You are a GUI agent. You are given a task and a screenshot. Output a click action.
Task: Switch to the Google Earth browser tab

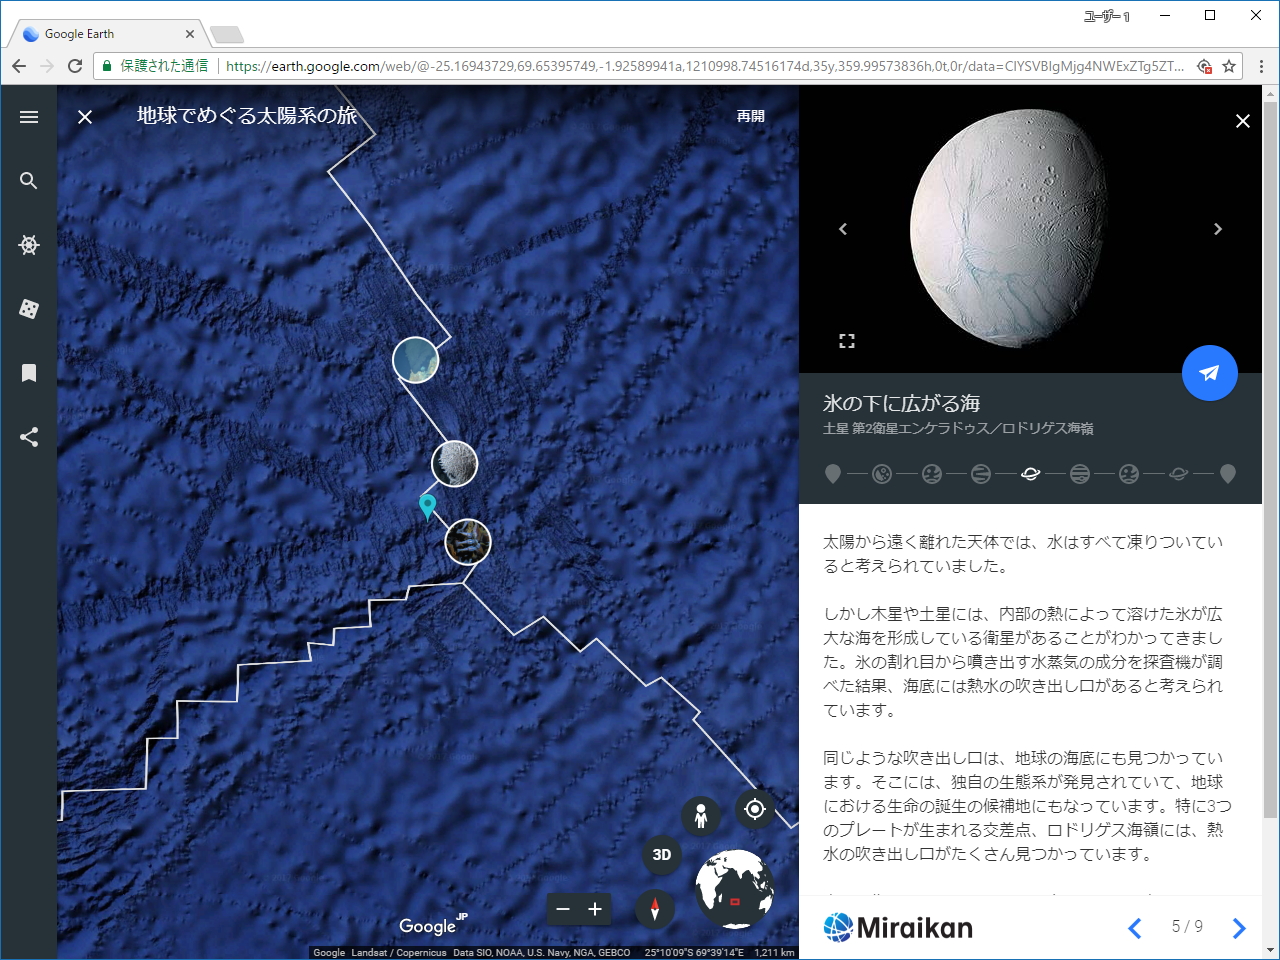100,32
